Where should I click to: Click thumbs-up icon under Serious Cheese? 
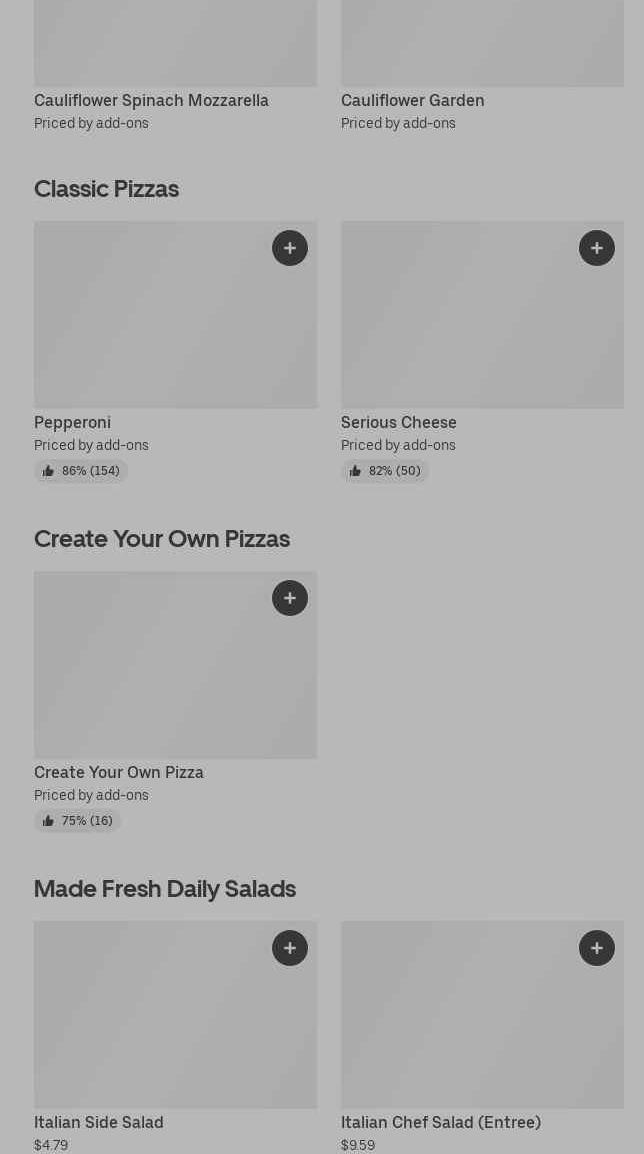click(x=355, y=471)
